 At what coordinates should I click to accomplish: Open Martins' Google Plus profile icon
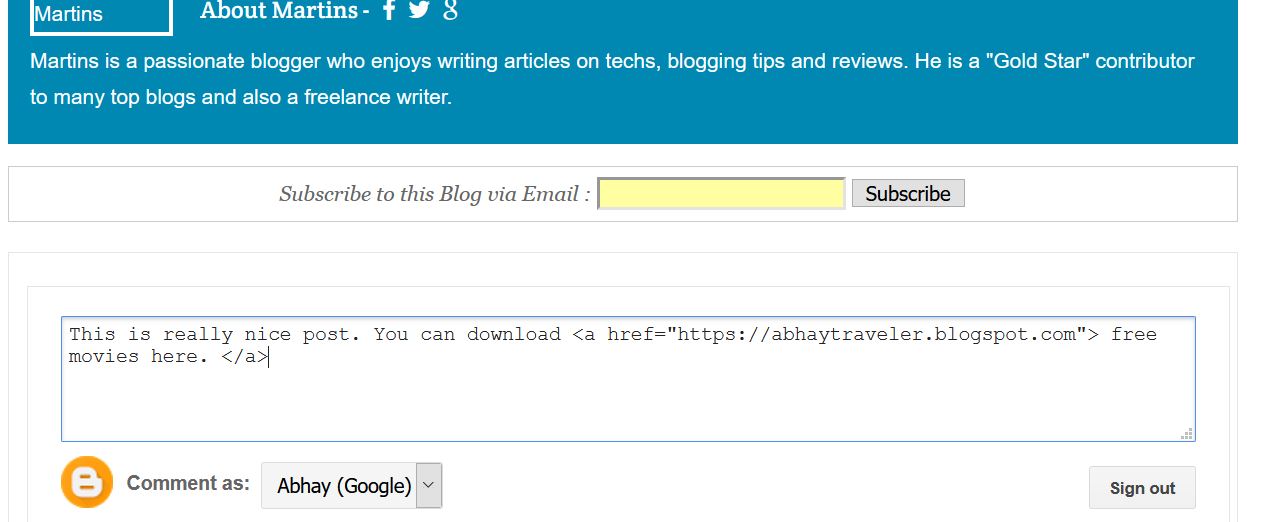tap(450, 11)
